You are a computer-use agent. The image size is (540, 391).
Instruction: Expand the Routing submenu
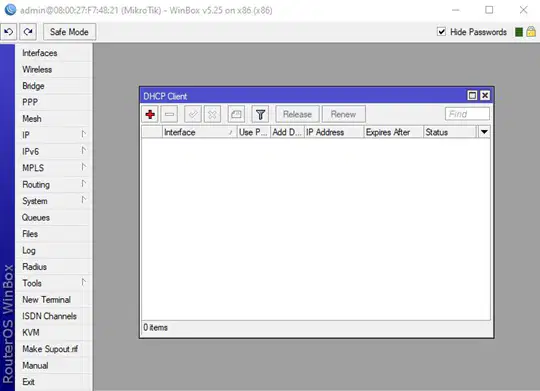54,184
